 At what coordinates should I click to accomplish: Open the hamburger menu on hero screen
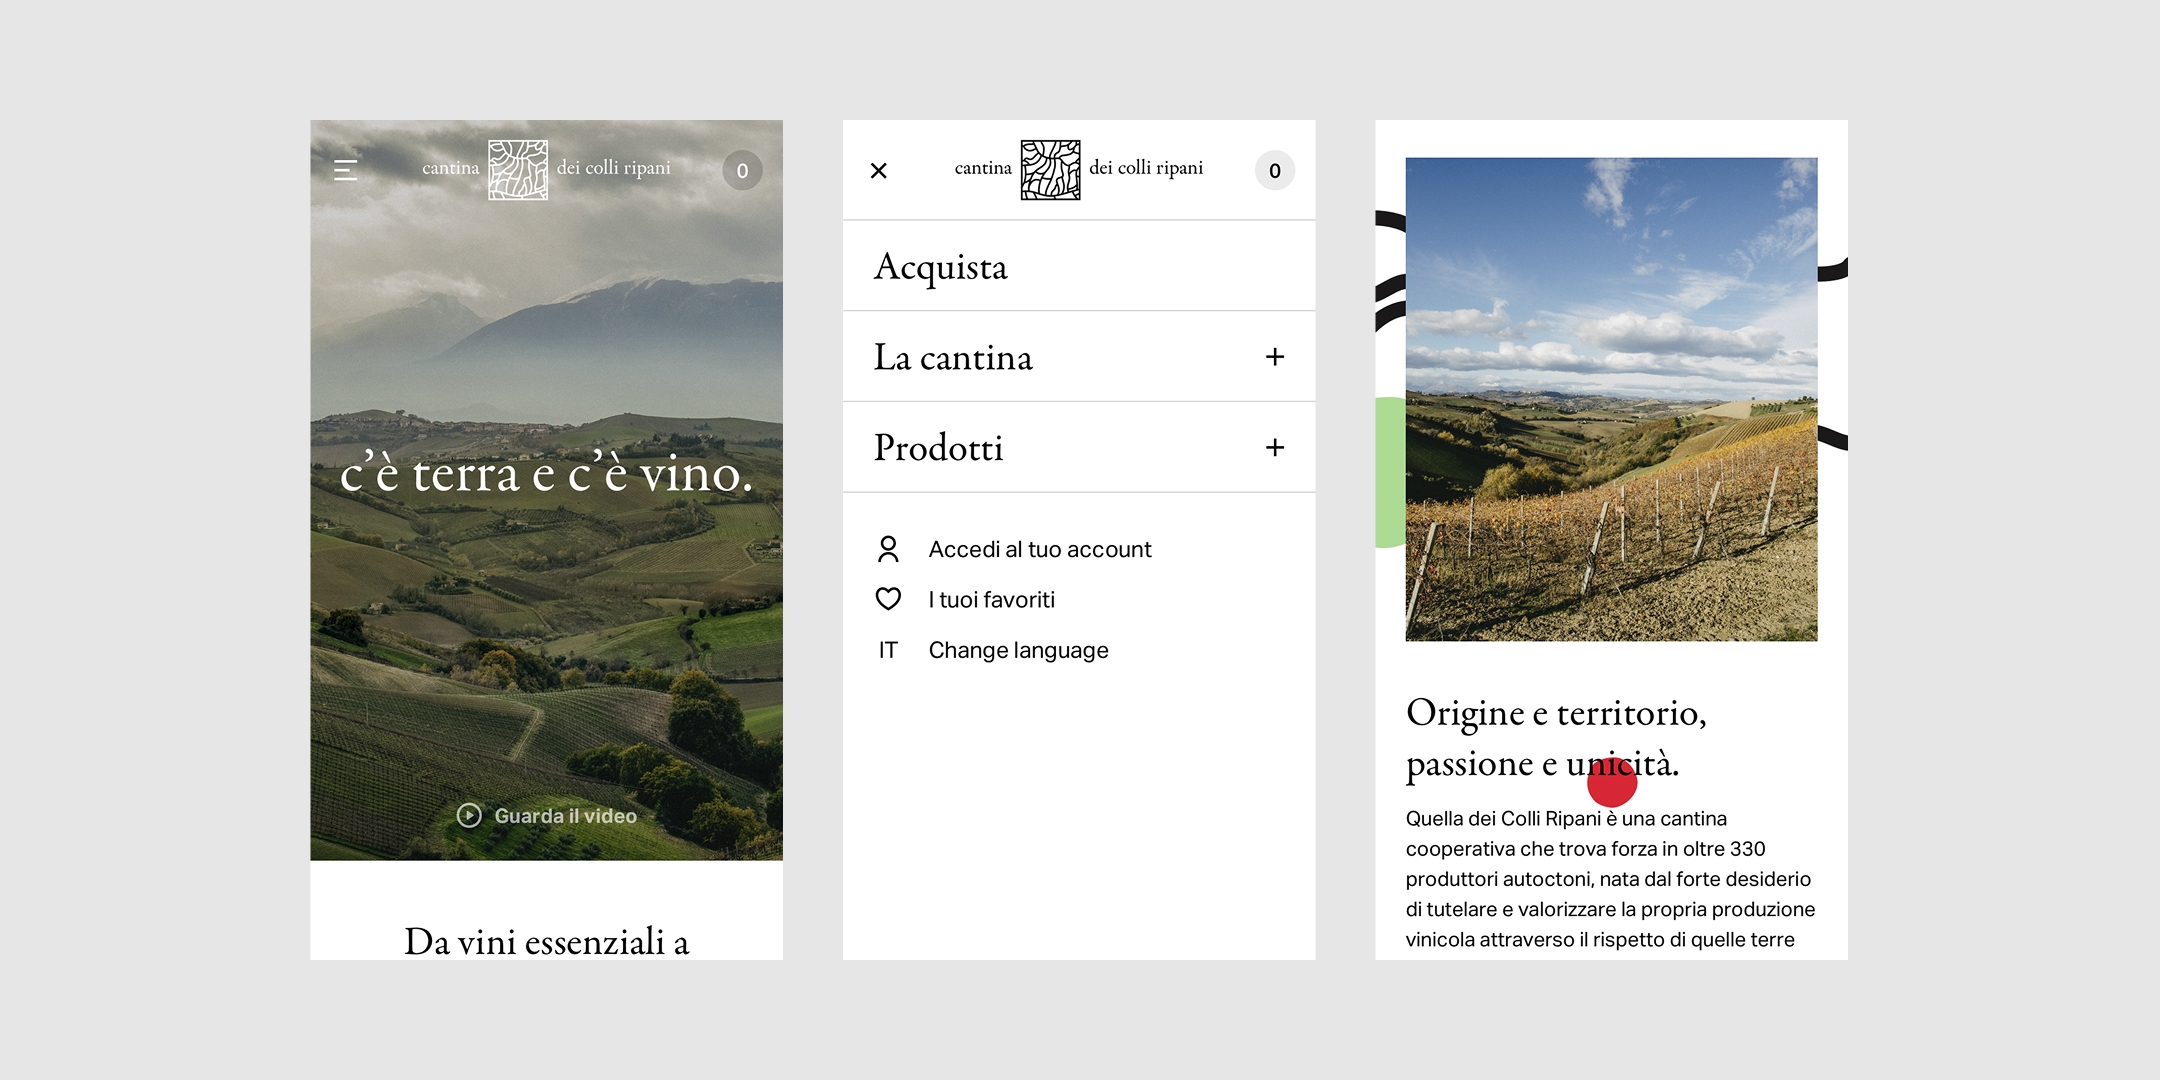(345, 170)
